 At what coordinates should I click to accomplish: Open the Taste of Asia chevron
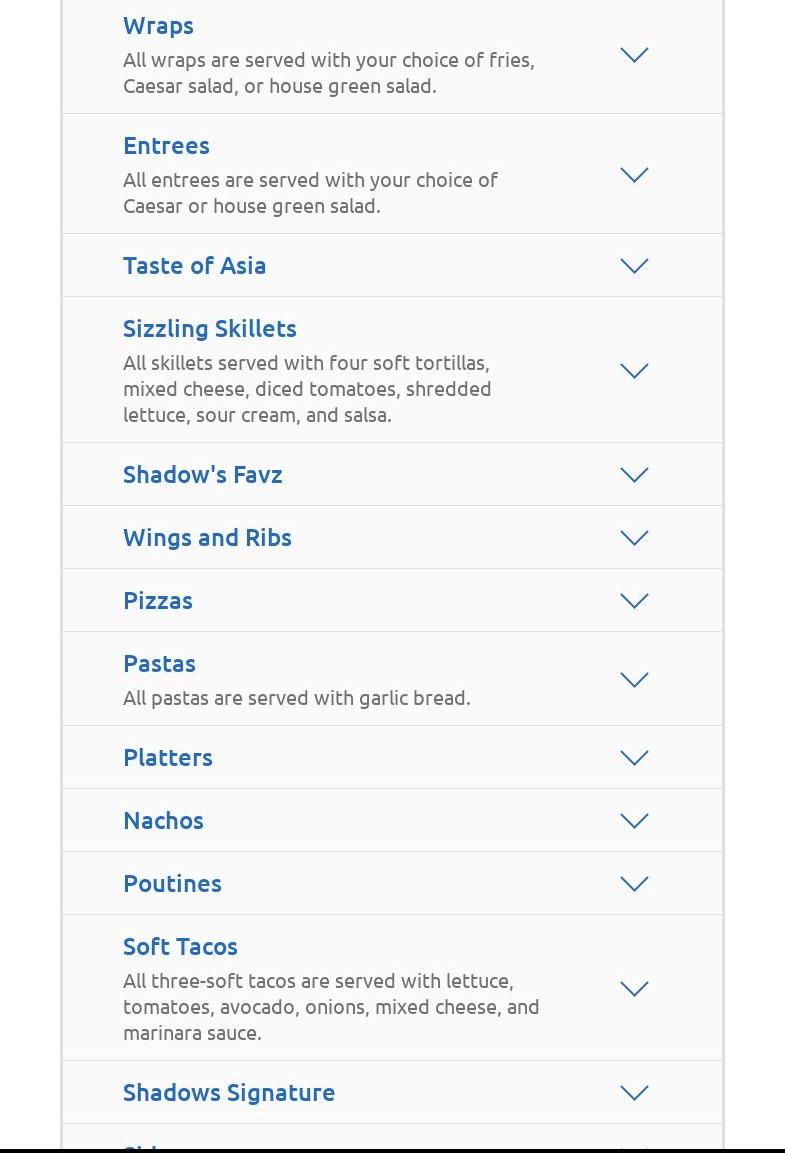(x=634, y=266)
